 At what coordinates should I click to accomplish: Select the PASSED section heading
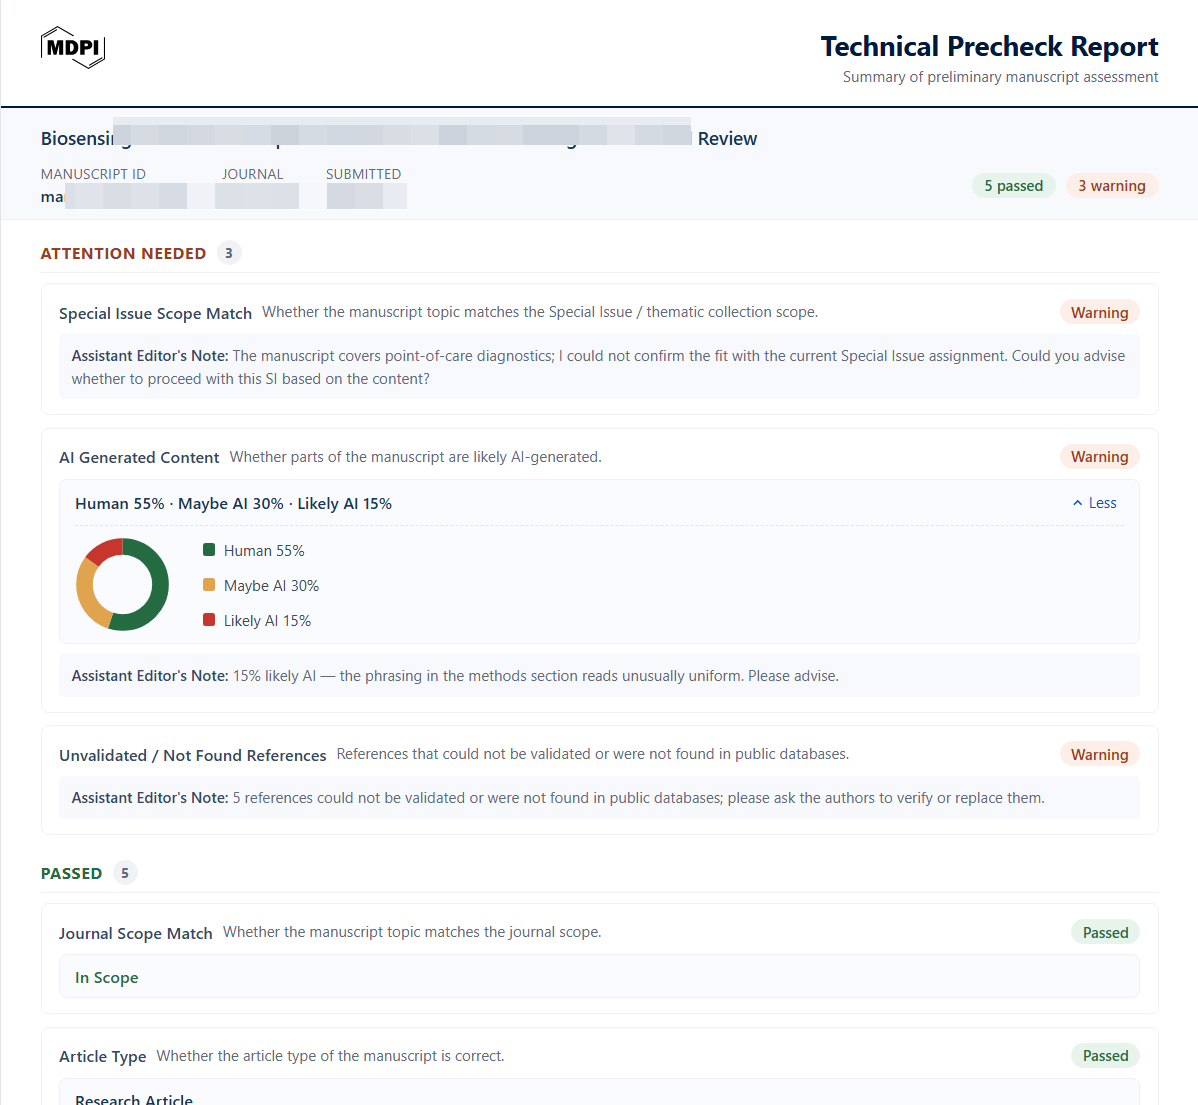point(71,873)
